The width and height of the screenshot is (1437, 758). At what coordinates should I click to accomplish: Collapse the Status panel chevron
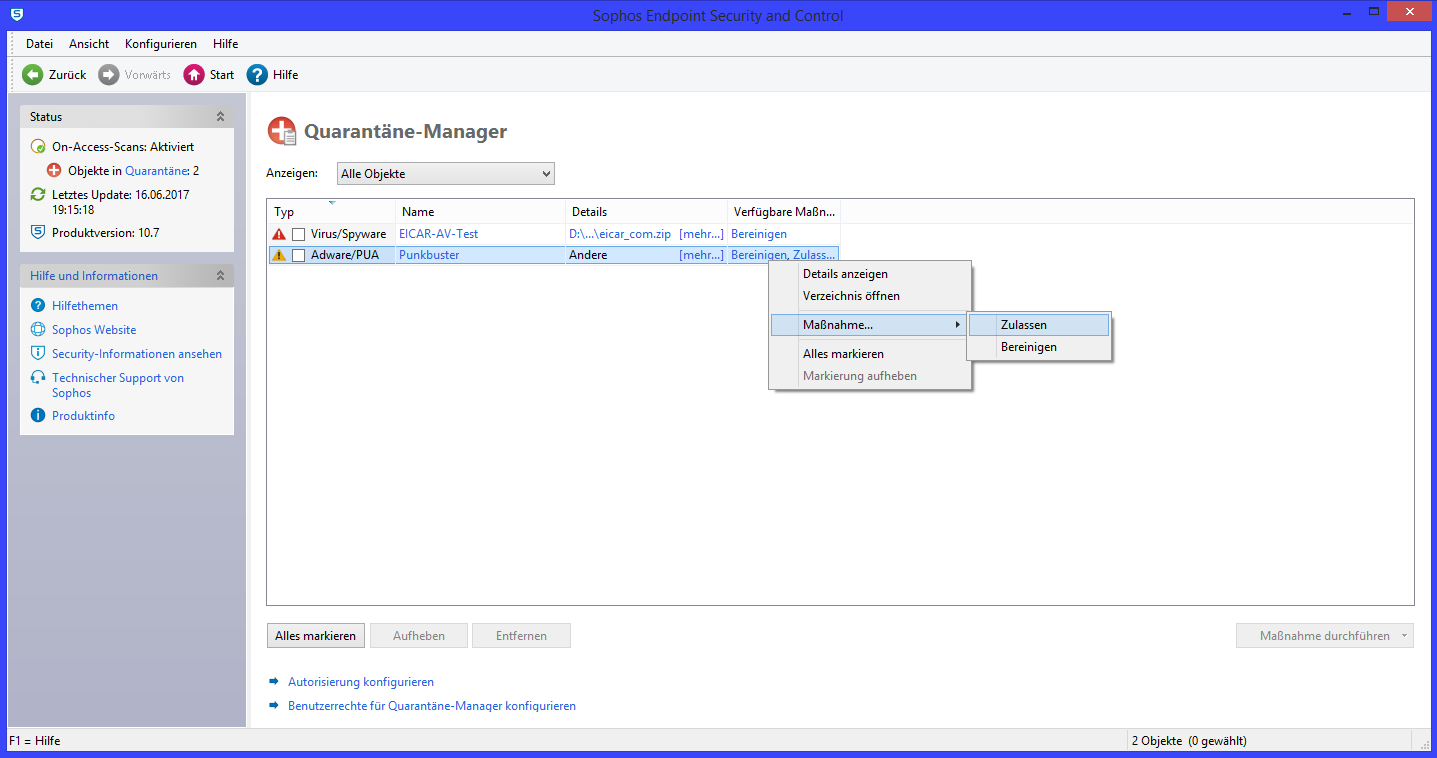point(220,117)
